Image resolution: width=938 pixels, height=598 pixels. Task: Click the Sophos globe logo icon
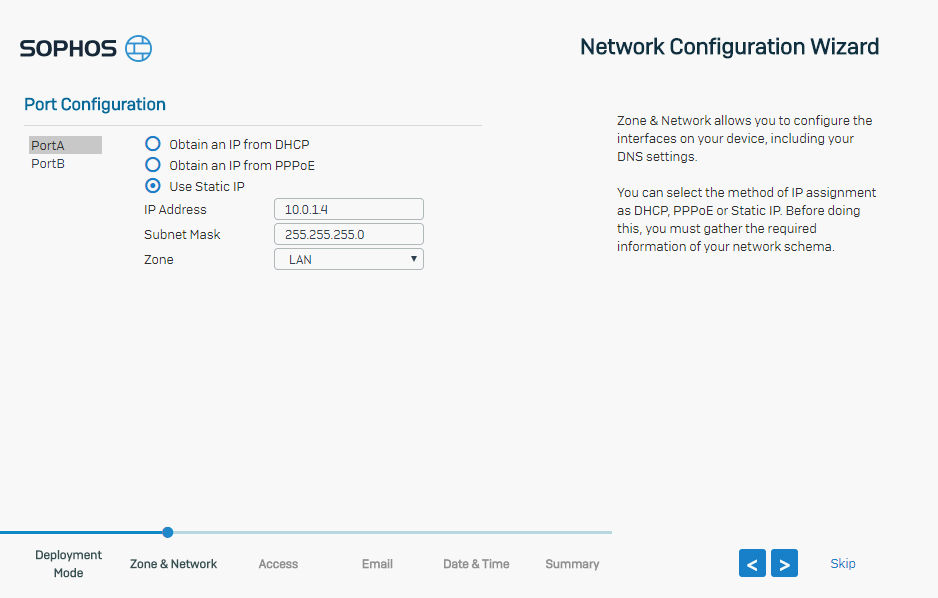click(138, 48)
